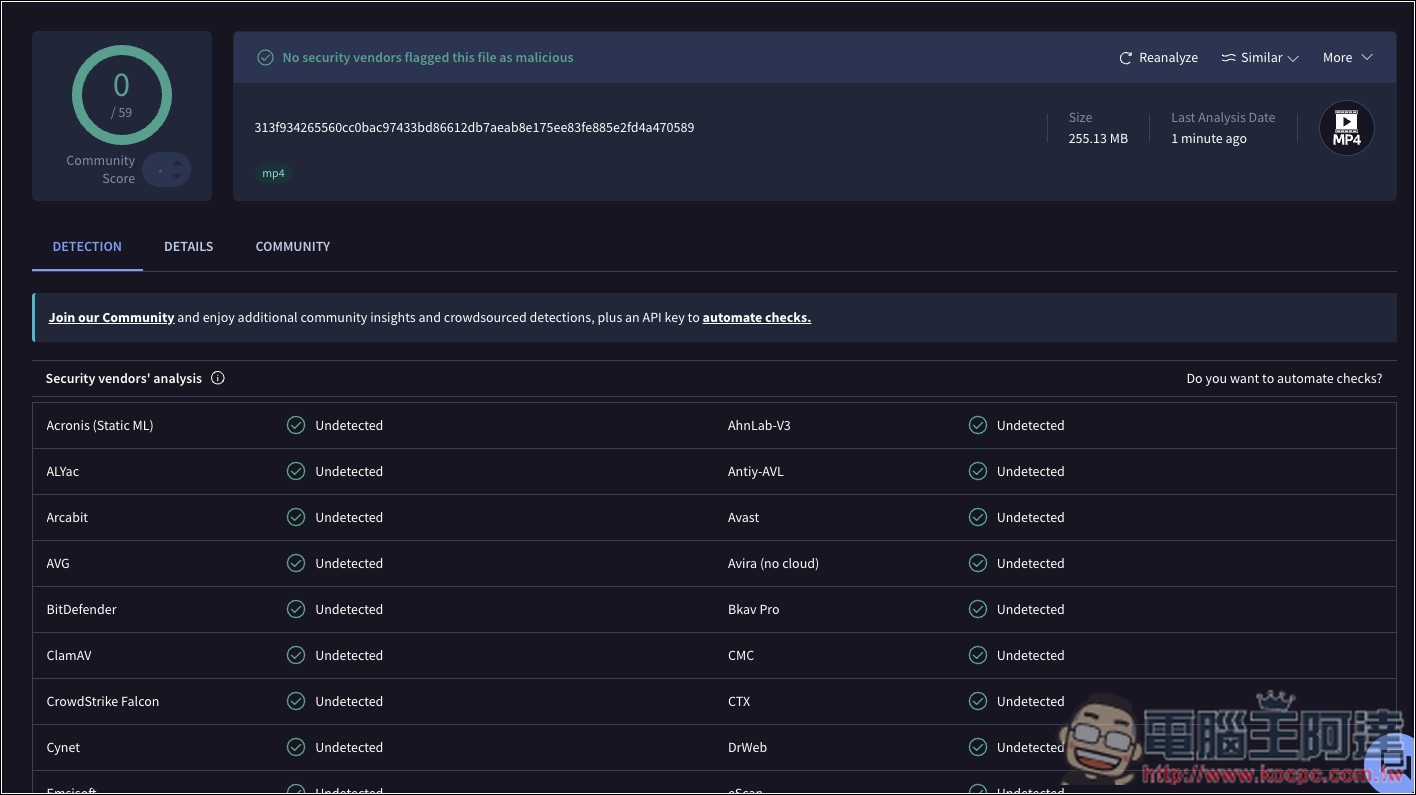
Task: Click the check icon for AhnLab-V3
Action: pos(978,425)
